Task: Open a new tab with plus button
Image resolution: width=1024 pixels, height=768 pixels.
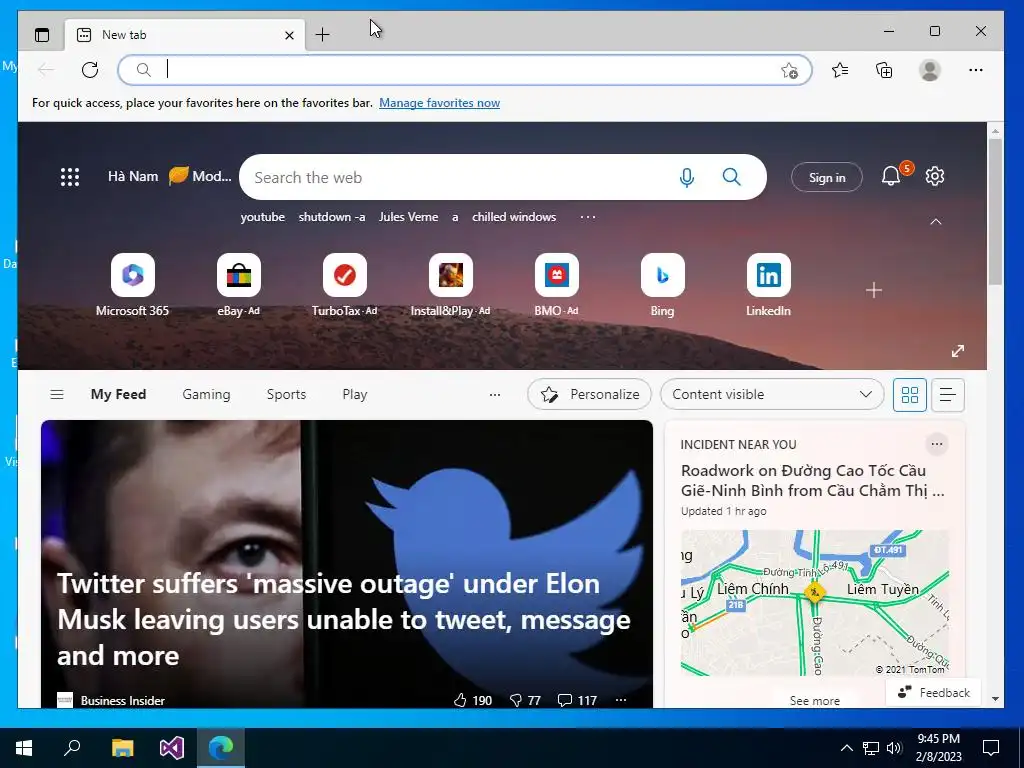Action: pyautogui.click(x=322, y=35)
